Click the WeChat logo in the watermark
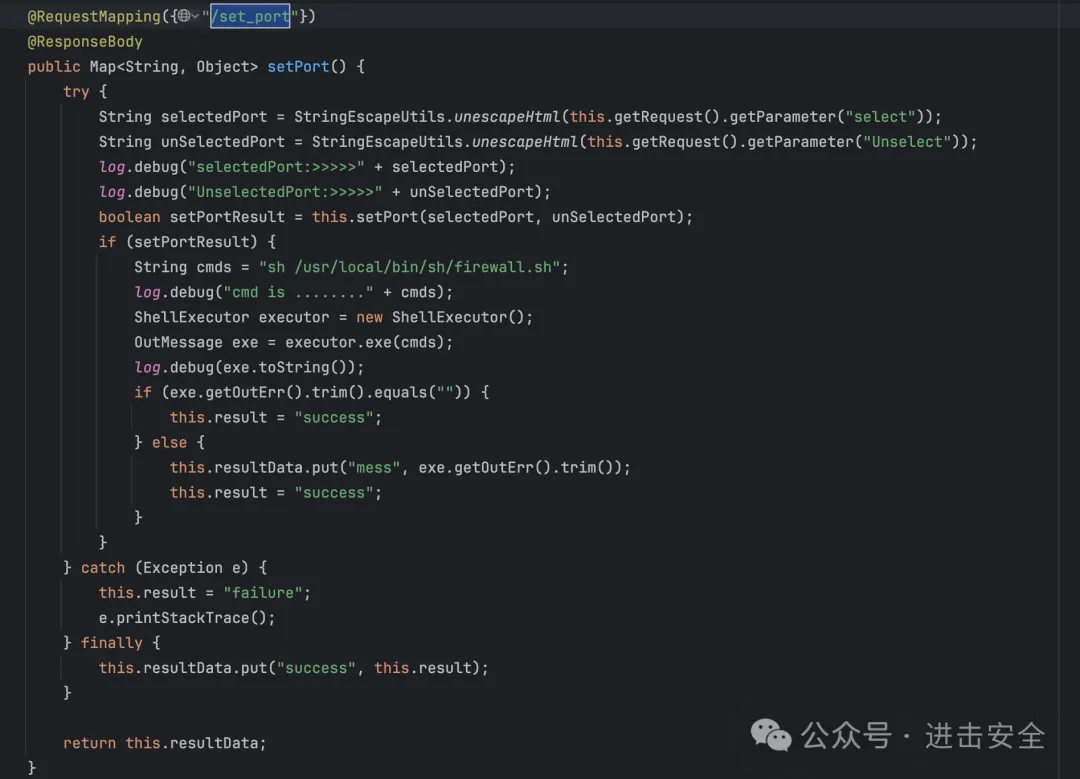1080x779 pixels. click(770, 737)
